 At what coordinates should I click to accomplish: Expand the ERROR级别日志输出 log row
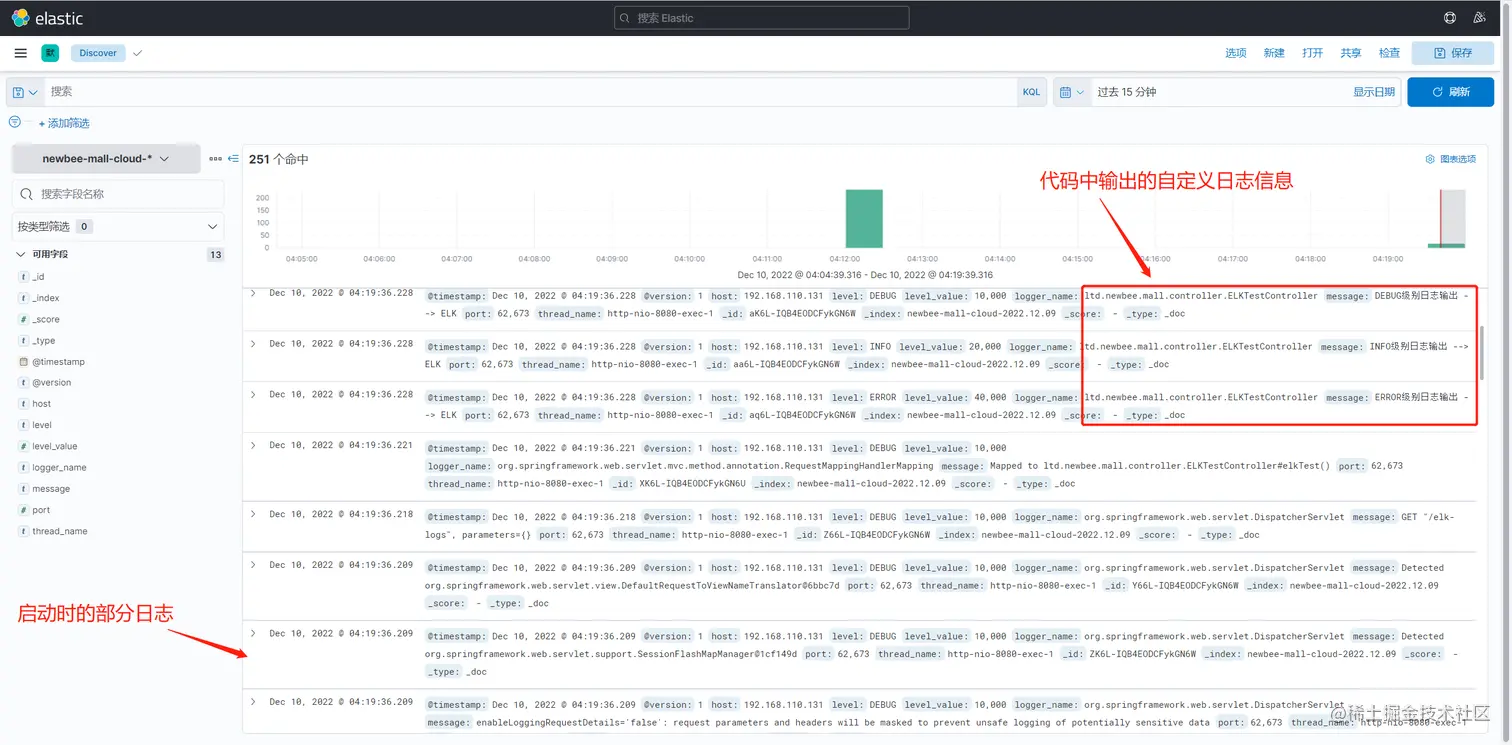point(253,395)
